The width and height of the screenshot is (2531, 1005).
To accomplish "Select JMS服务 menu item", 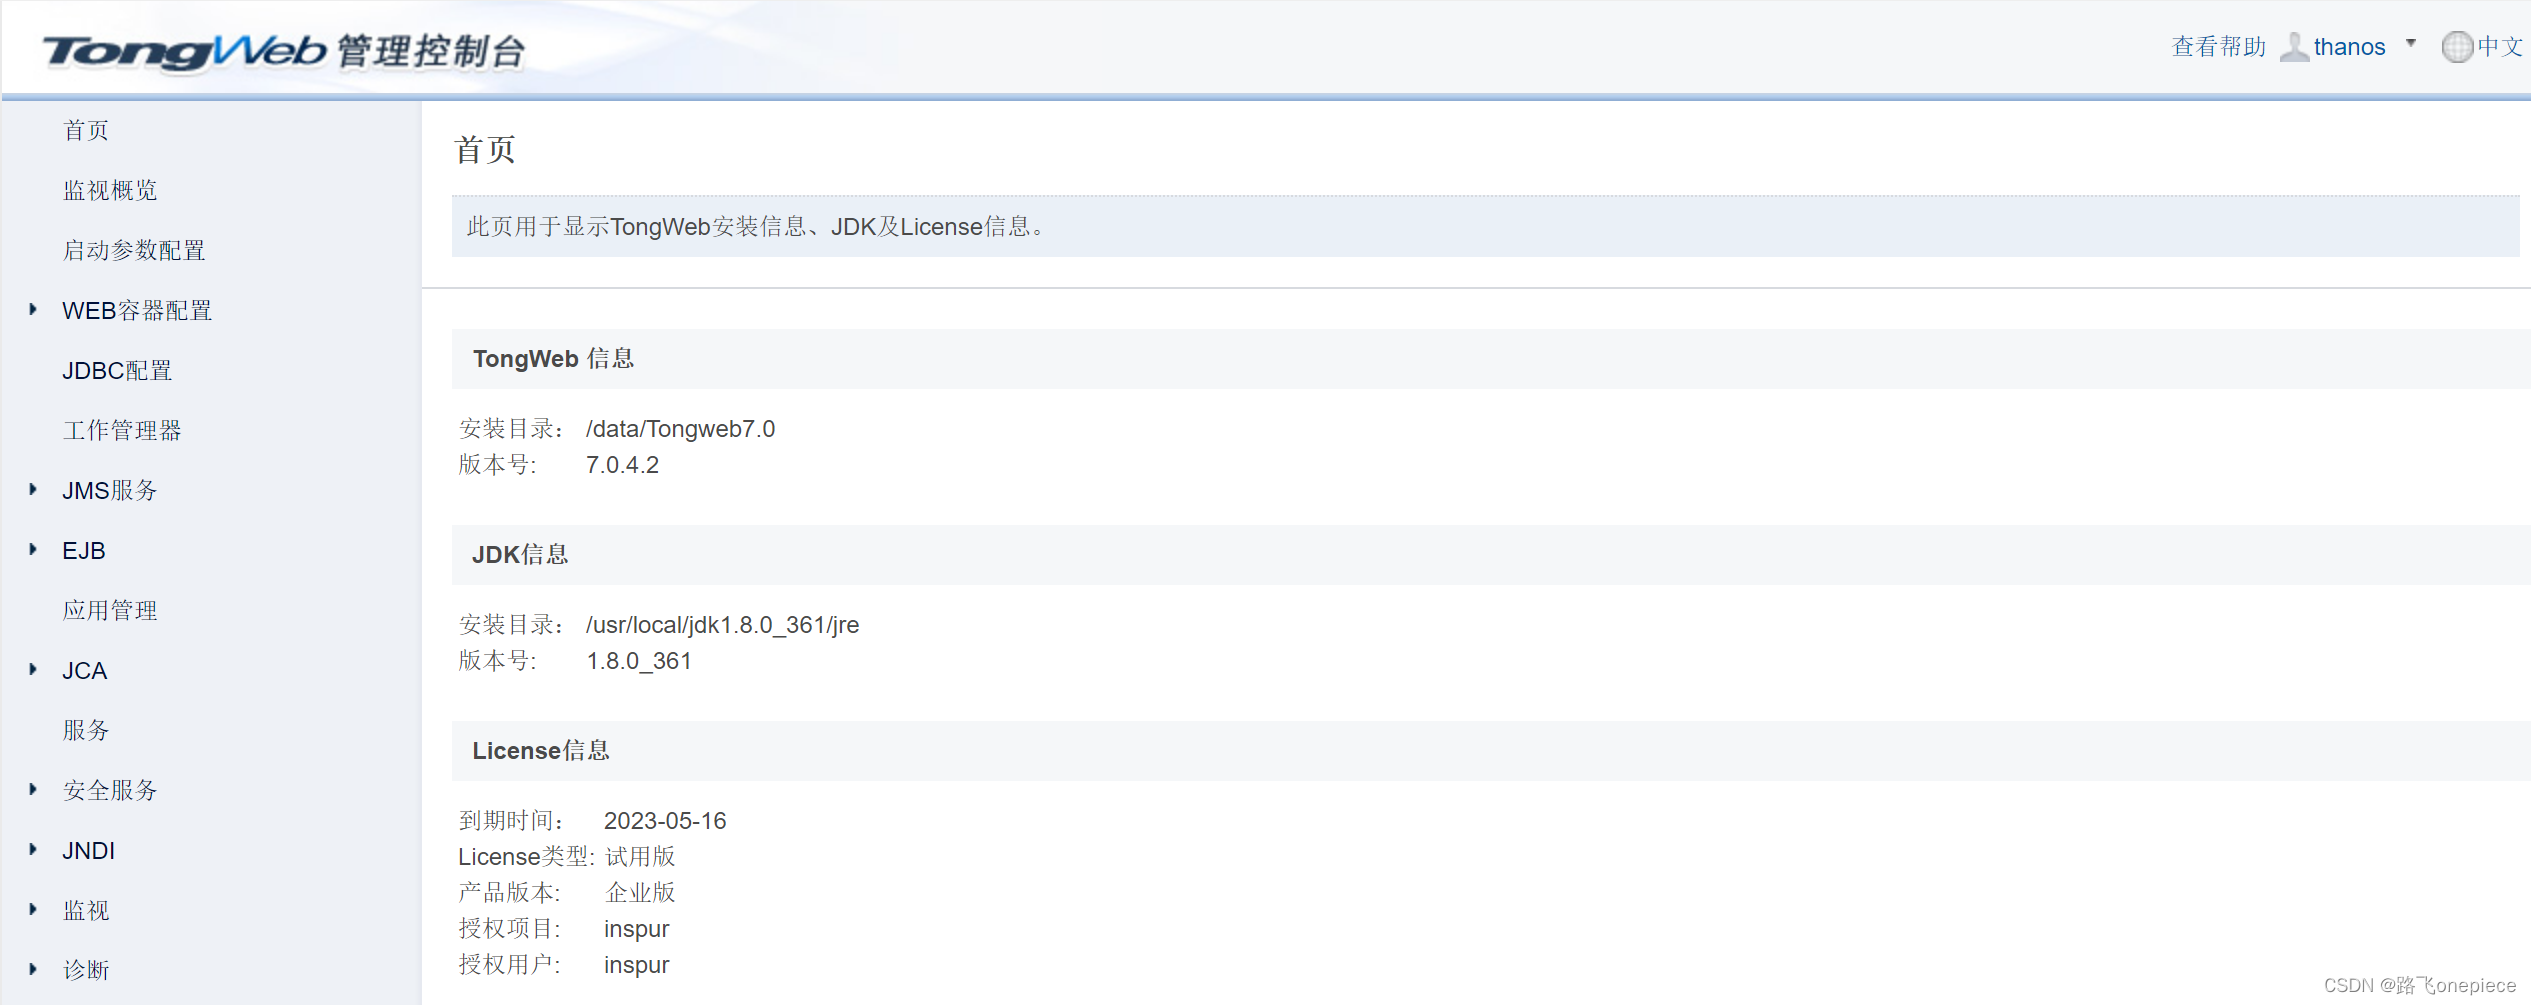I will point(110,491).
